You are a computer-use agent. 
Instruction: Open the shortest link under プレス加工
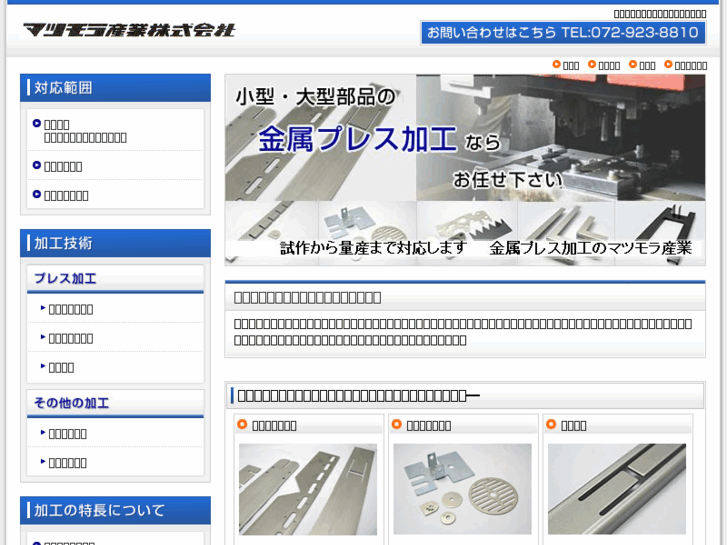click(61, 368)
